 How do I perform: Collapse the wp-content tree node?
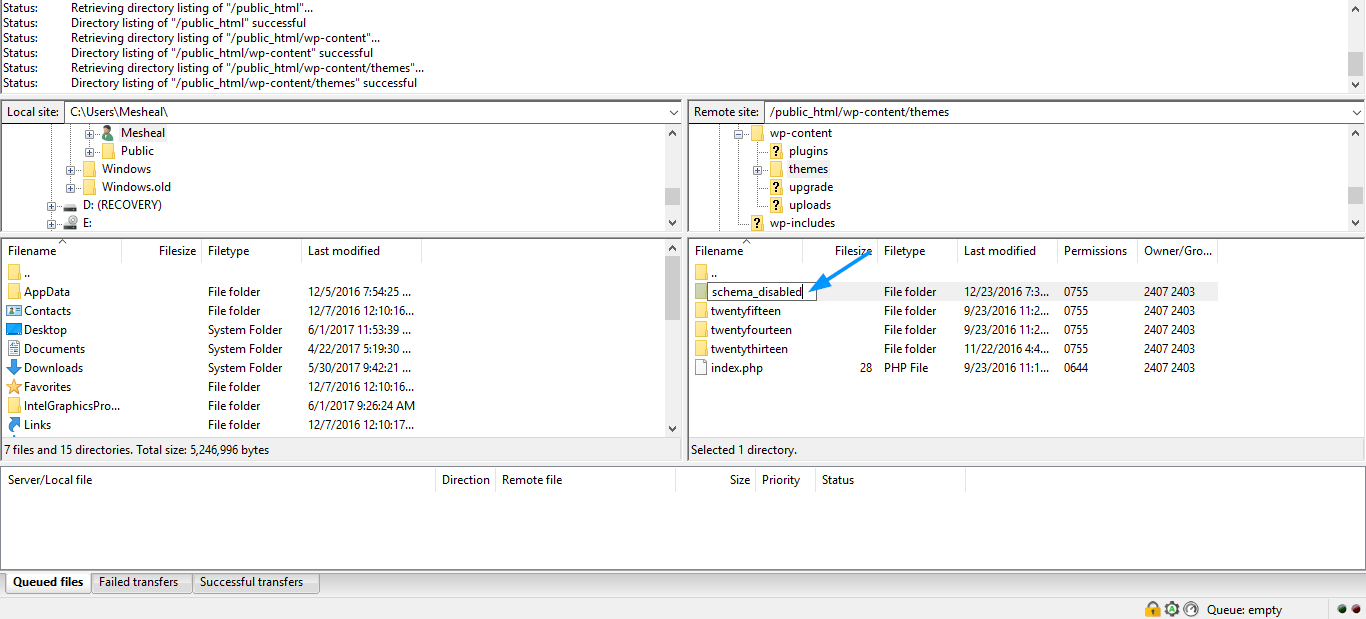coord(739,133)
